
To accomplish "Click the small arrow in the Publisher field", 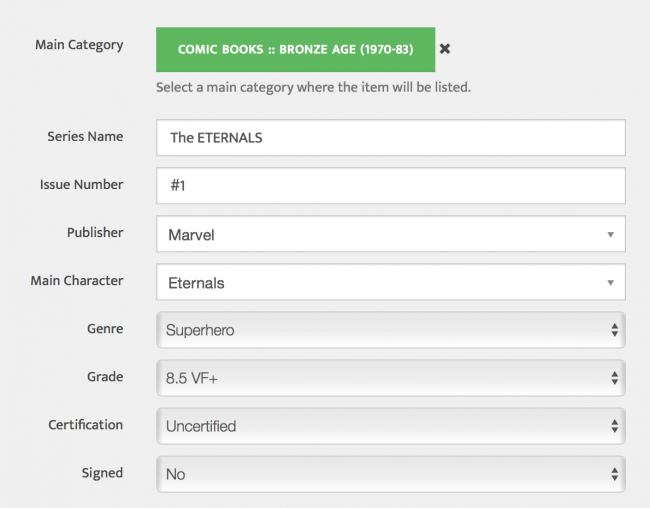I will [x=610, y=235].
